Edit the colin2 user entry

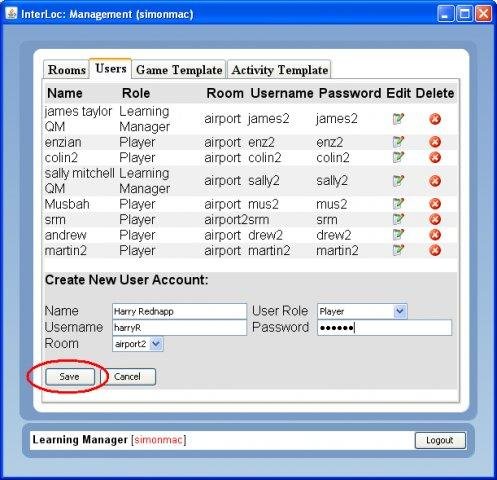[398, 157]
